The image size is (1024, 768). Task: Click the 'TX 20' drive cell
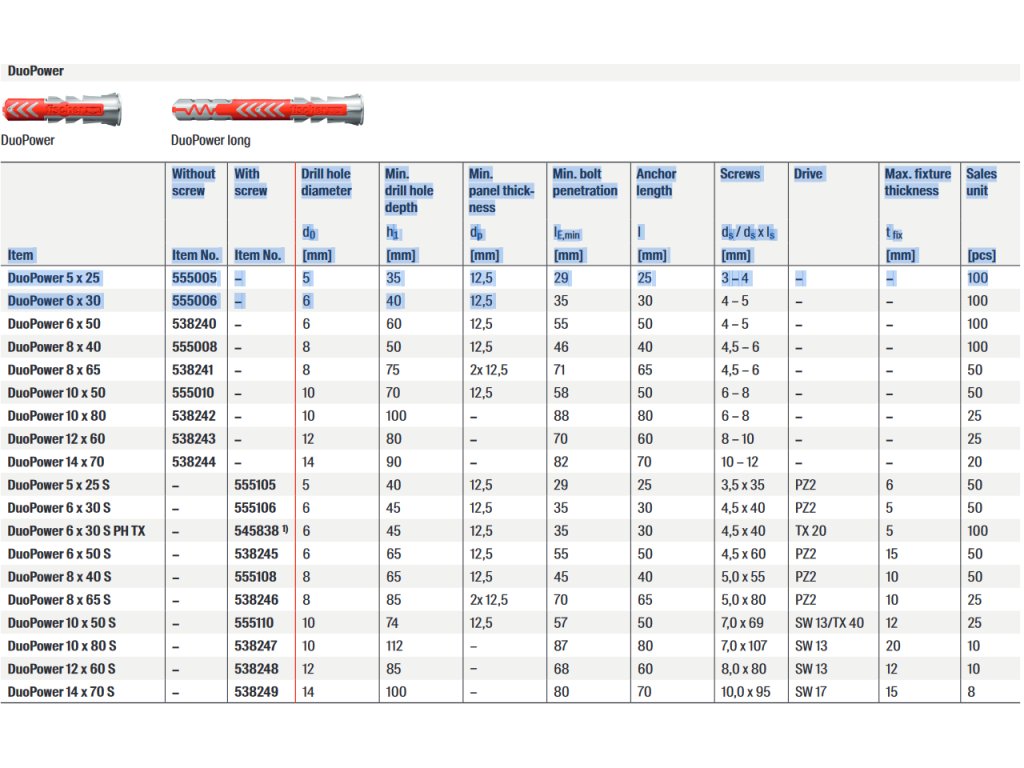pyautogui.click(x=810, y=531)
